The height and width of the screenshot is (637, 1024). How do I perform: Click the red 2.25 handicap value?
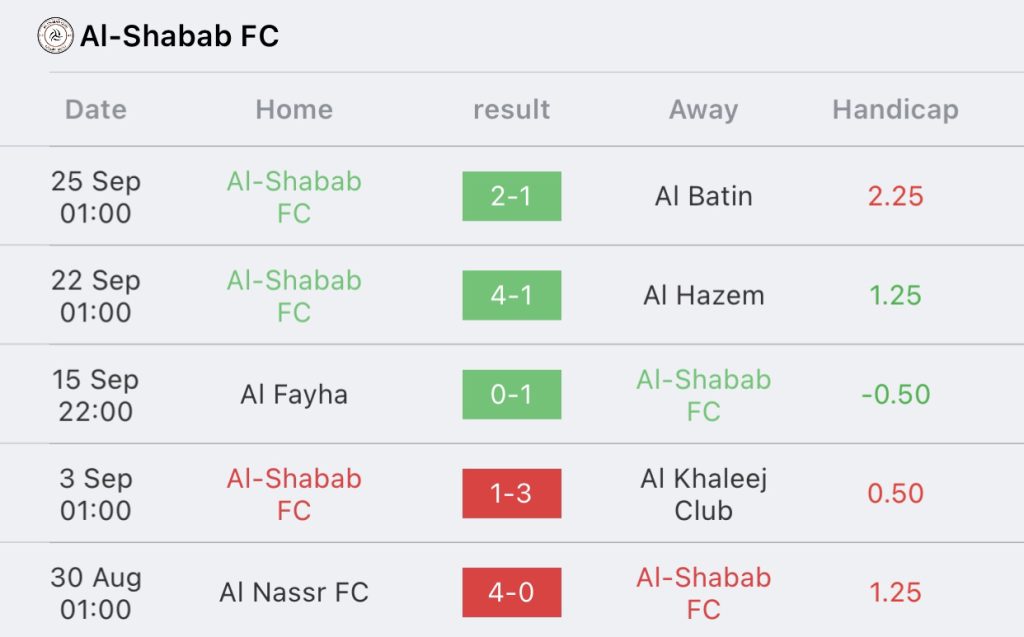tap(895, 196)
